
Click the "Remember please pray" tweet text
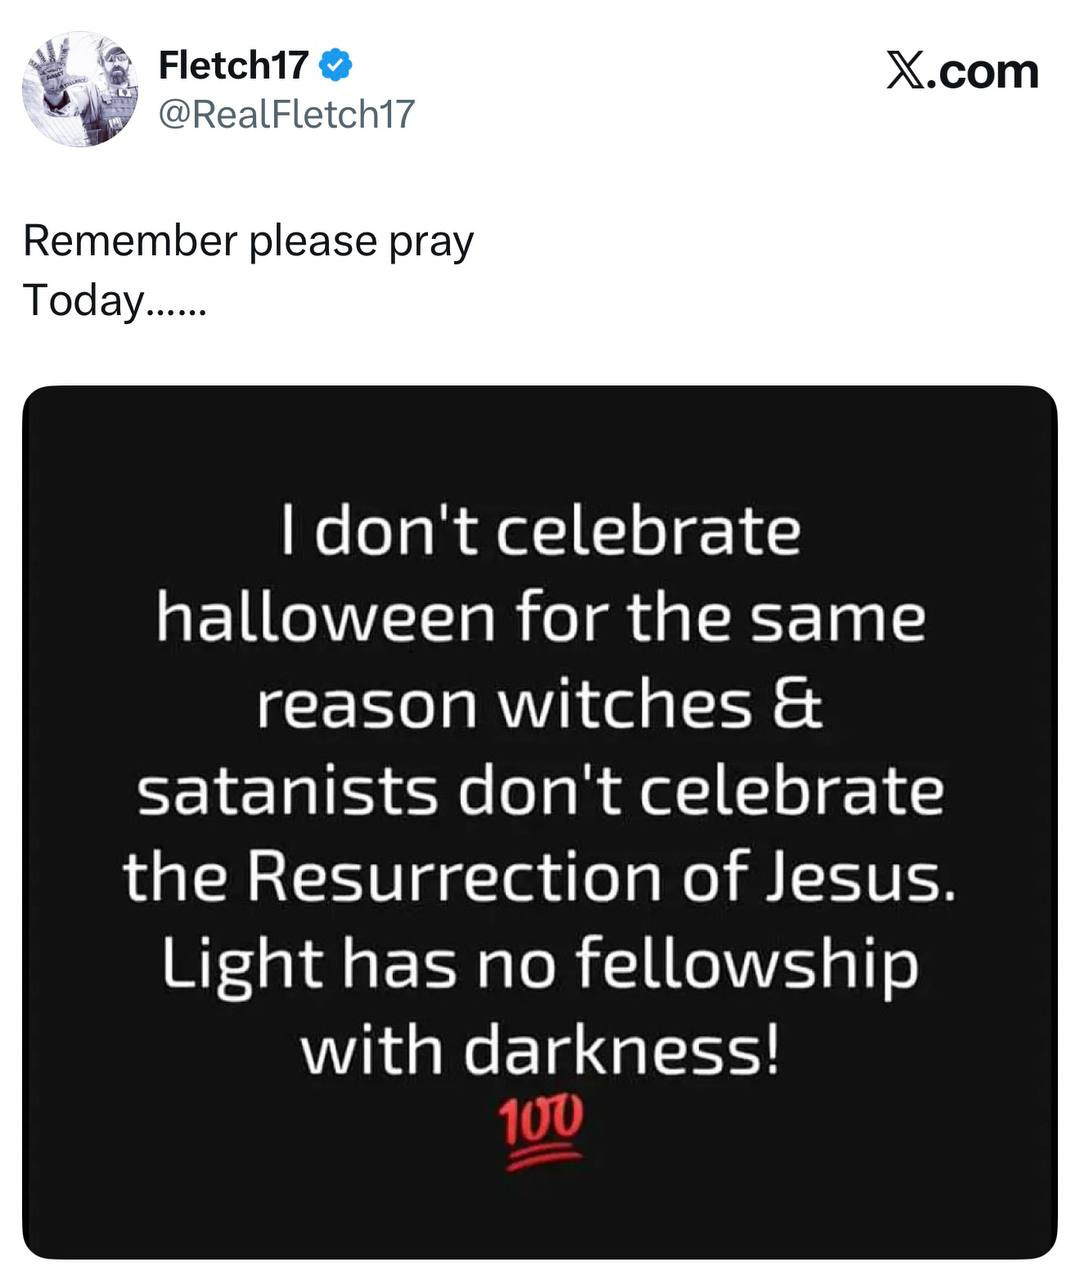click(248, 241)
